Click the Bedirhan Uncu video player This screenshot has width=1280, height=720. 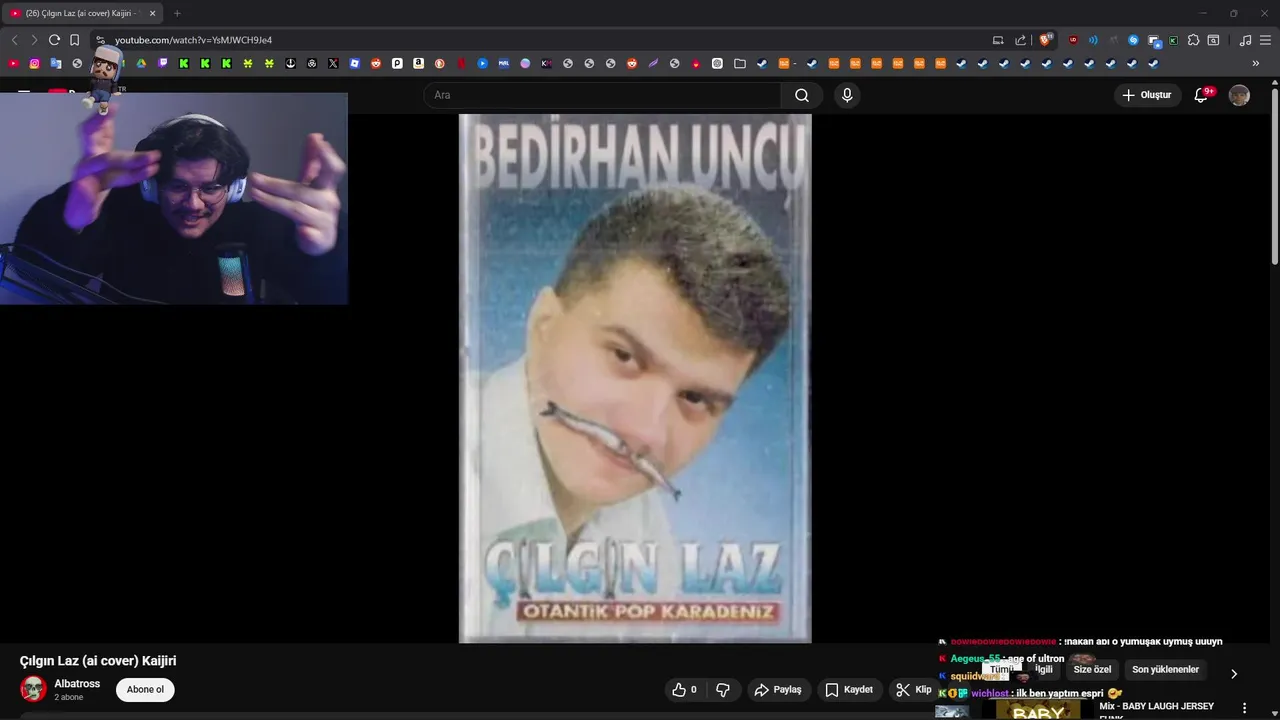tap(635, 378)
